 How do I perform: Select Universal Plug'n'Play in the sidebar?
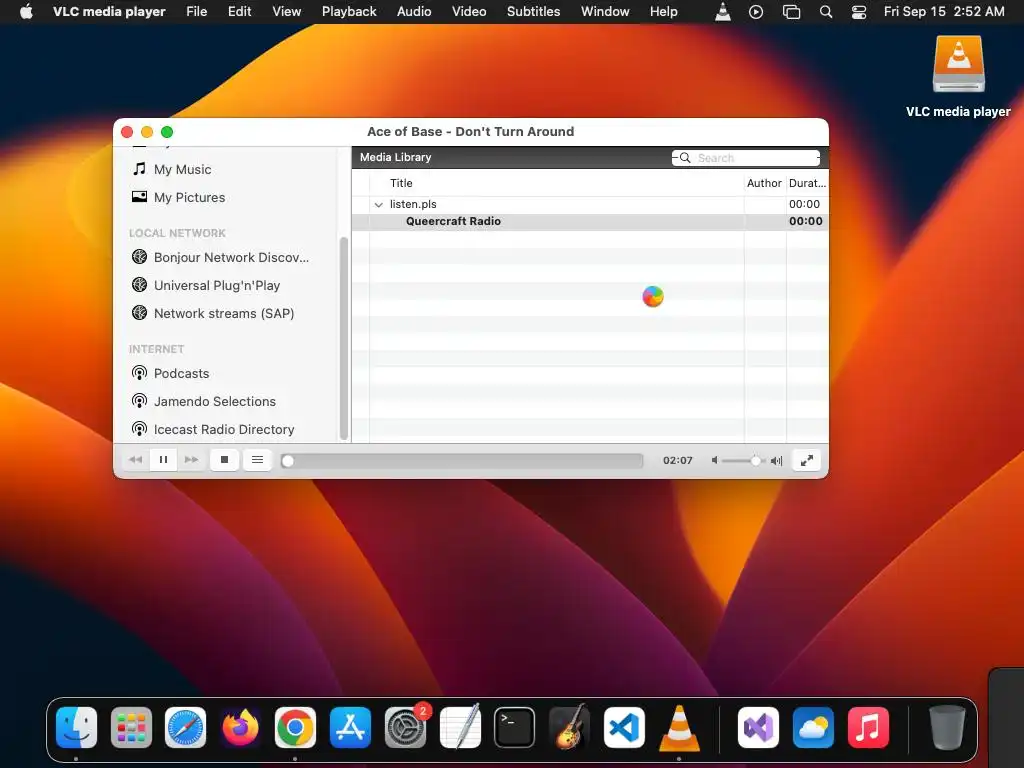click(x=217, y=285)
